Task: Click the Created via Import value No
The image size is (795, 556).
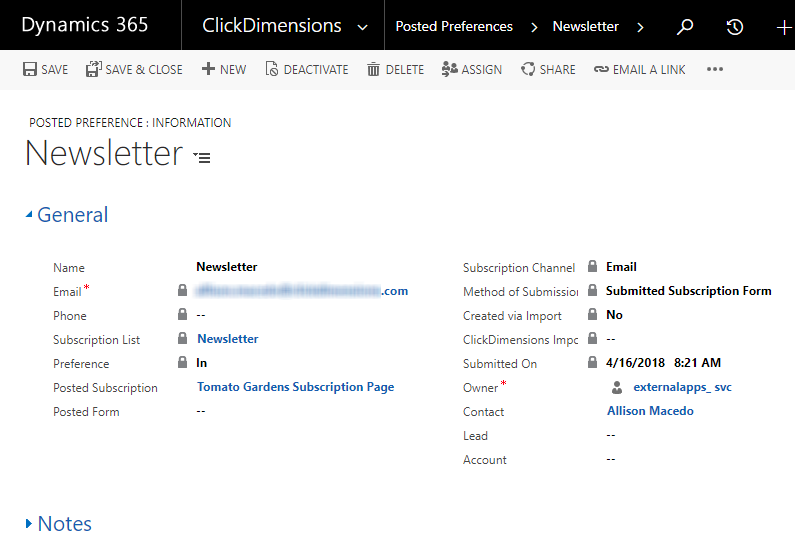Action: (614, 315)
